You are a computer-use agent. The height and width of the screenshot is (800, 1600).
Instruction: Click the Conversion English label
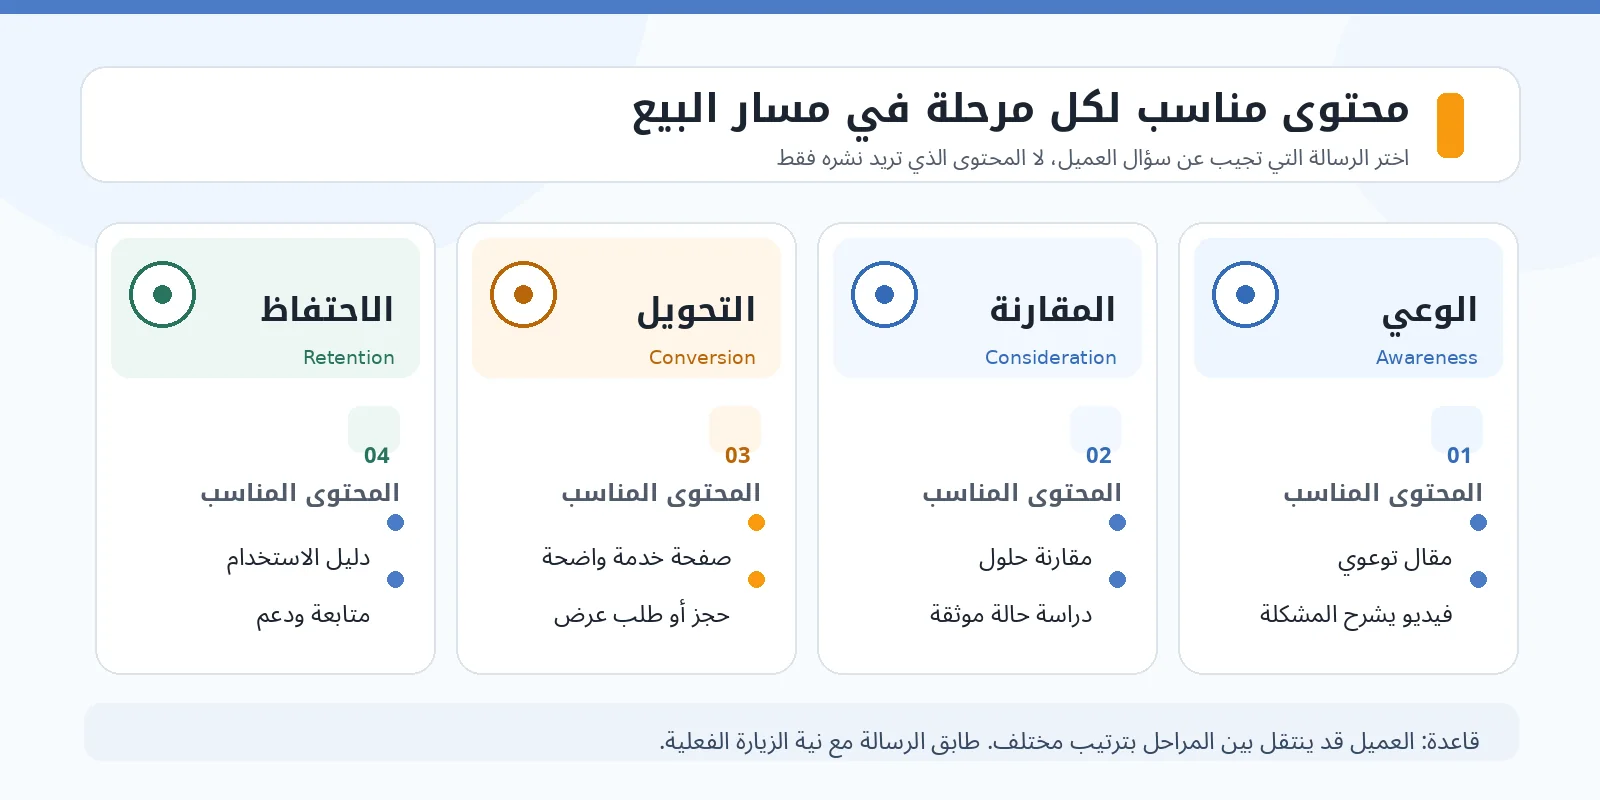point(702,357)
